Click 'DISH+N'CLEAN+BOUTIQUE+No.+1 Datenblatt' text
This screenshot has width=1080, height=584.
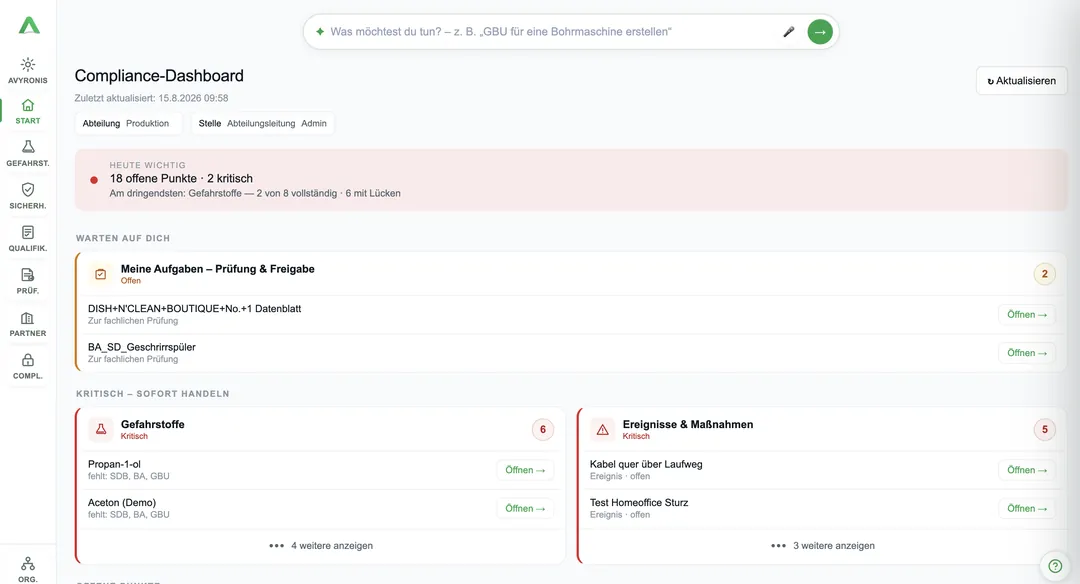point(194,309)
